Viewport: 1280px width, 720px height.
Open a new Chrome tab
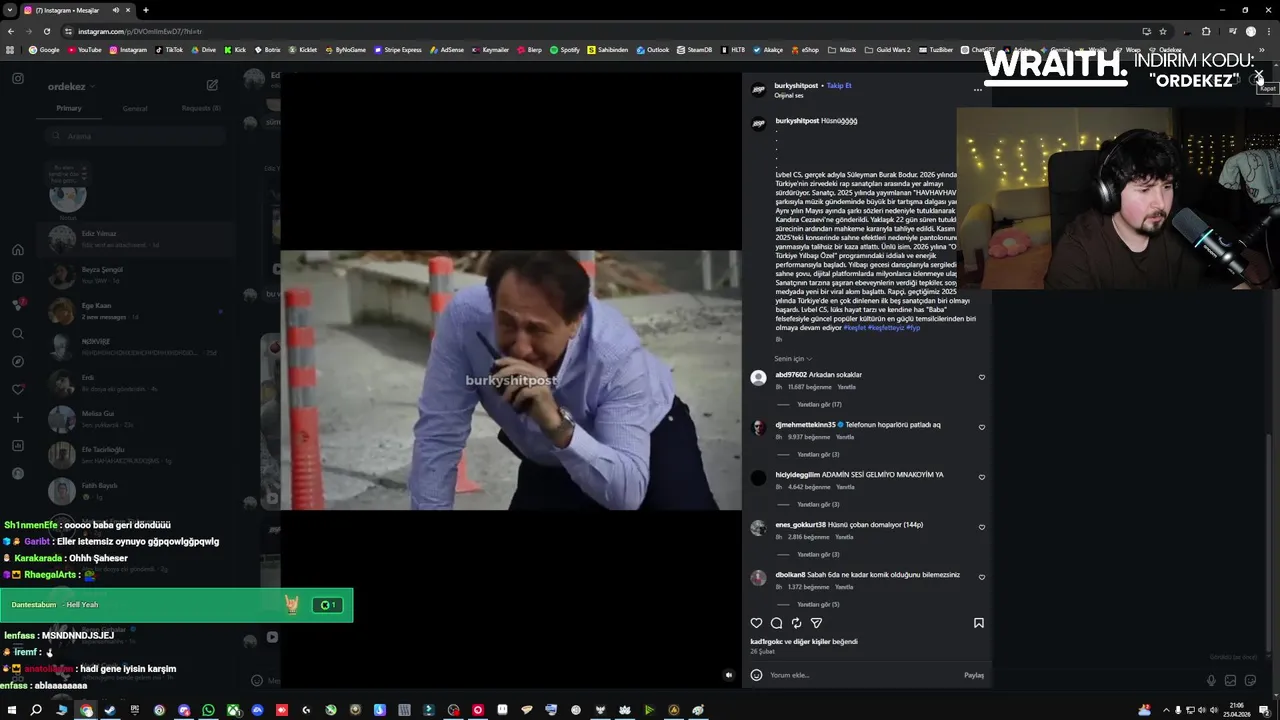tap(145, 10)
